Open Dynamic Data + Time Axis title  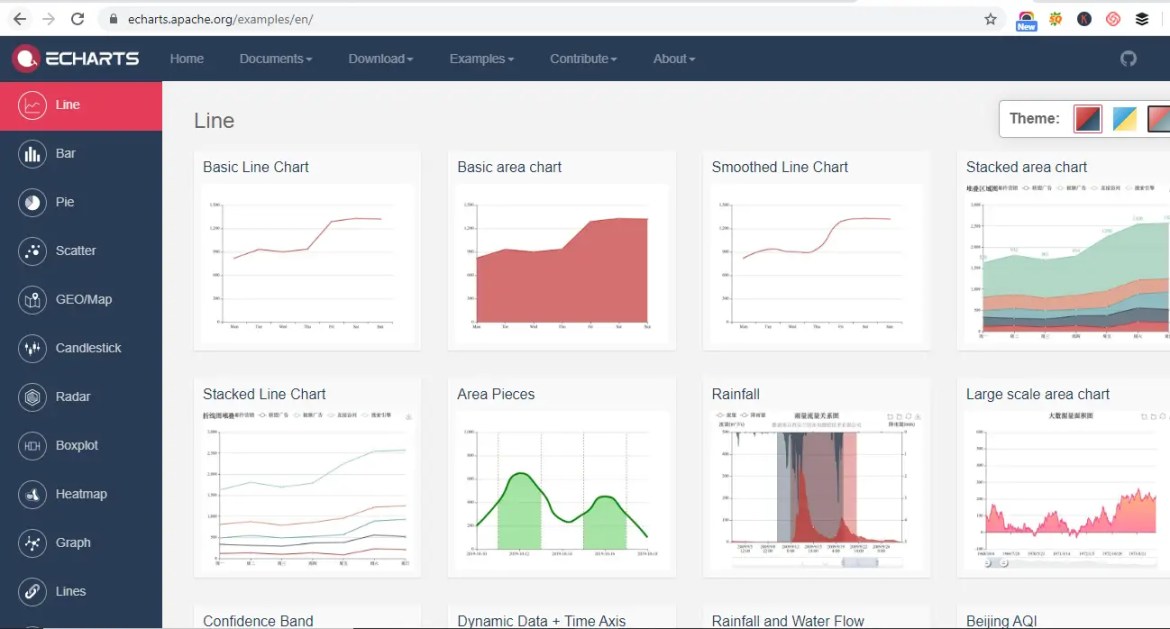[x=542, y=621]
